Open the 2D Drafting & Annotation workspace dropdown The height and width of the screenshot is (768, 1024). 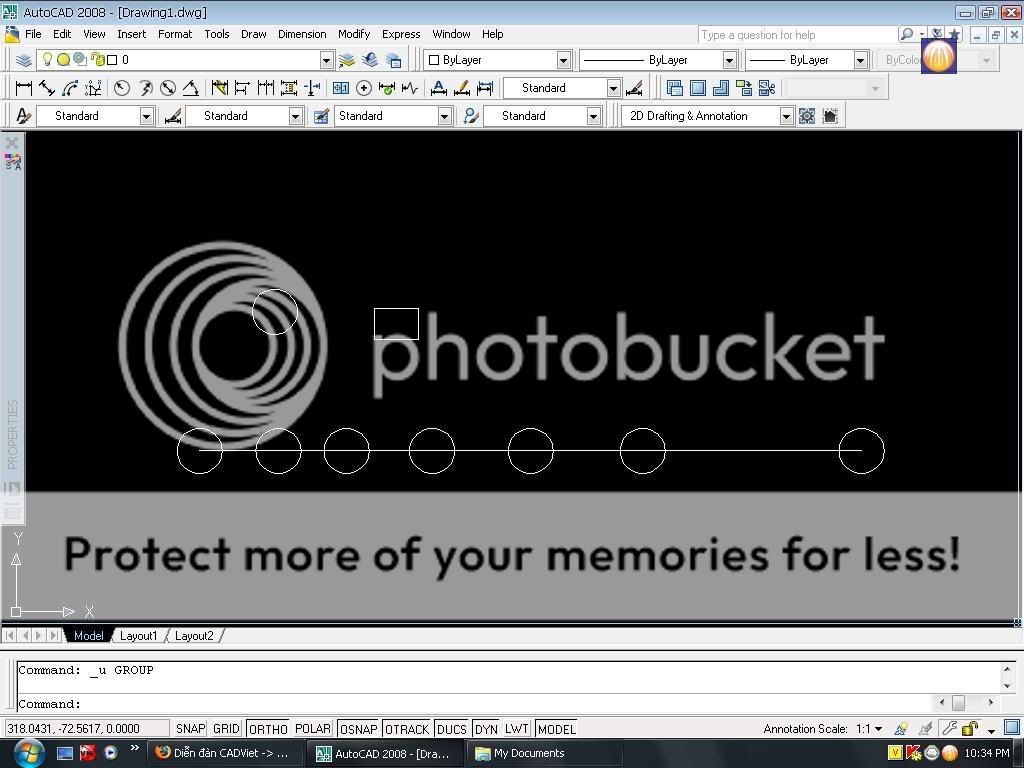786,116
